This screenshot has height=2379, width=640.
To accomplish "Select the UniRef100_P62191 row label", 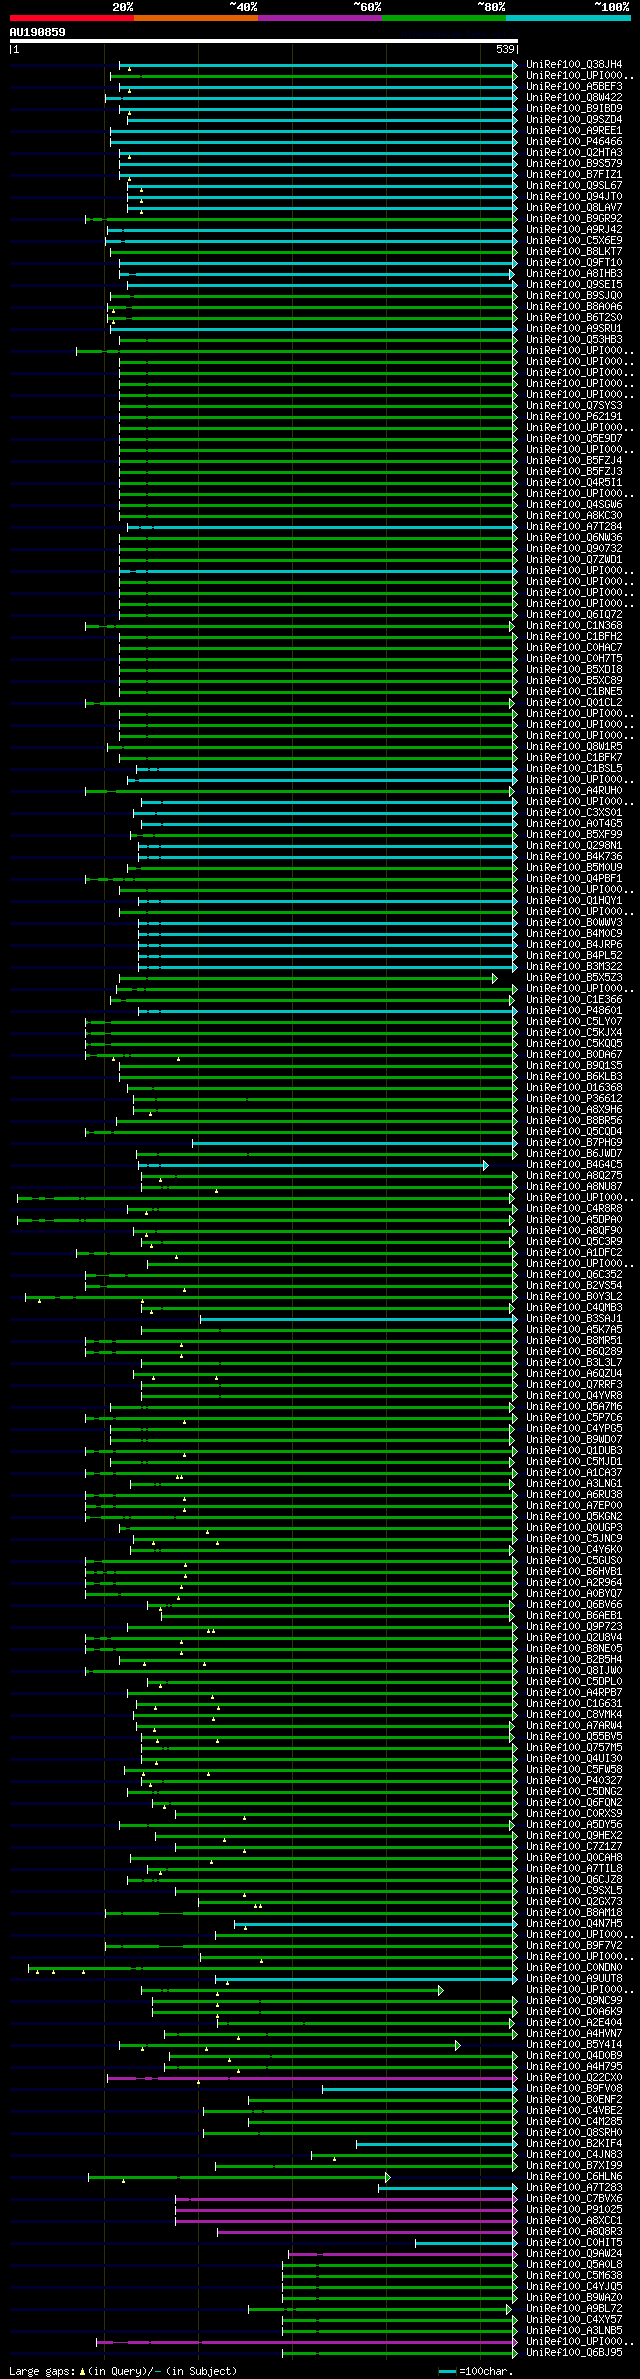I will [574, 417].
